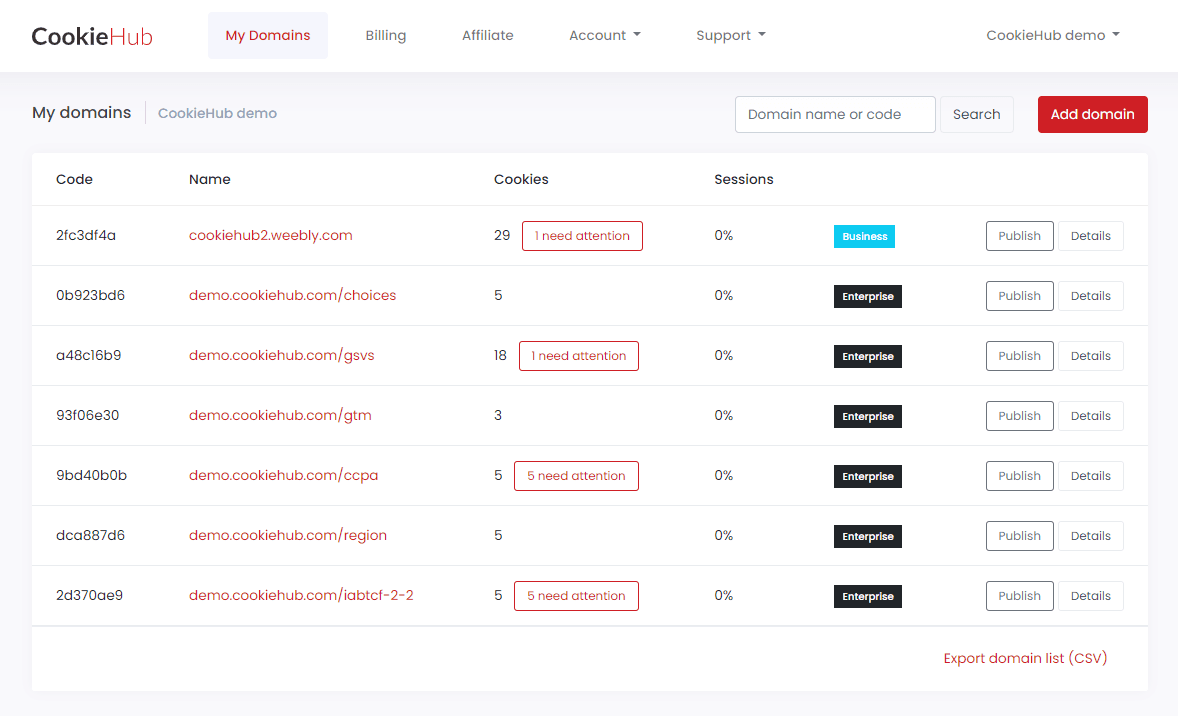Screen dimensions: 1178x716
Task: Open the demo.cookiehub.com/gtm domain link
Action: pyautogui.click(x=280, y=415)
